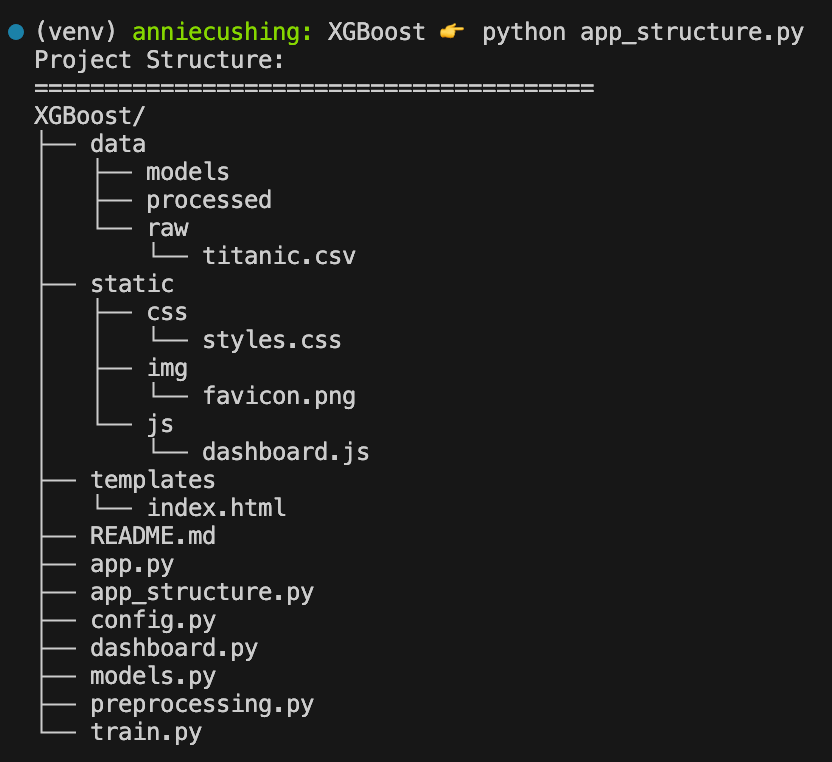832x762 pixels.
Task: Click the 'favicon.png' file name
Action: pos(279,396)
